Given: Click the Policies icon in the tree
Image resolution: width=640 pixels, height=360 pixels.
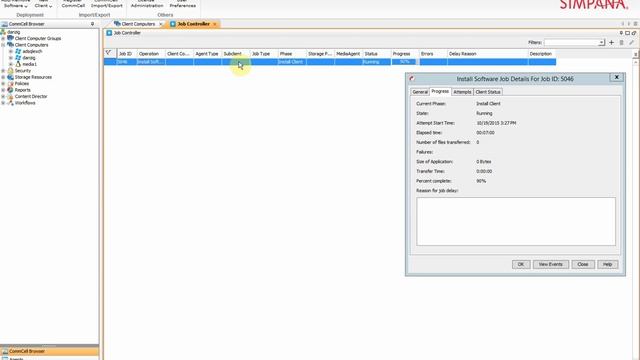Looking at the screenshot, I should pyautogui.click(x=11, y=83).
